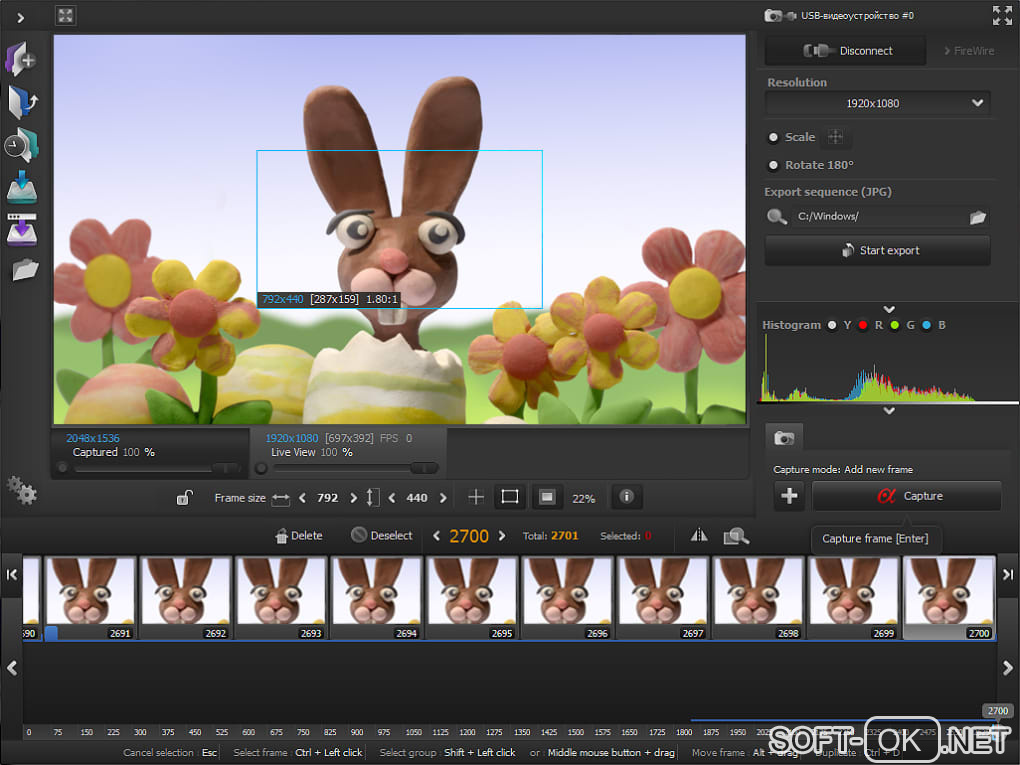
Task: Open the 1920x1080 resolution dropdown
Action: pyautogui.click(x=878, y=103)
